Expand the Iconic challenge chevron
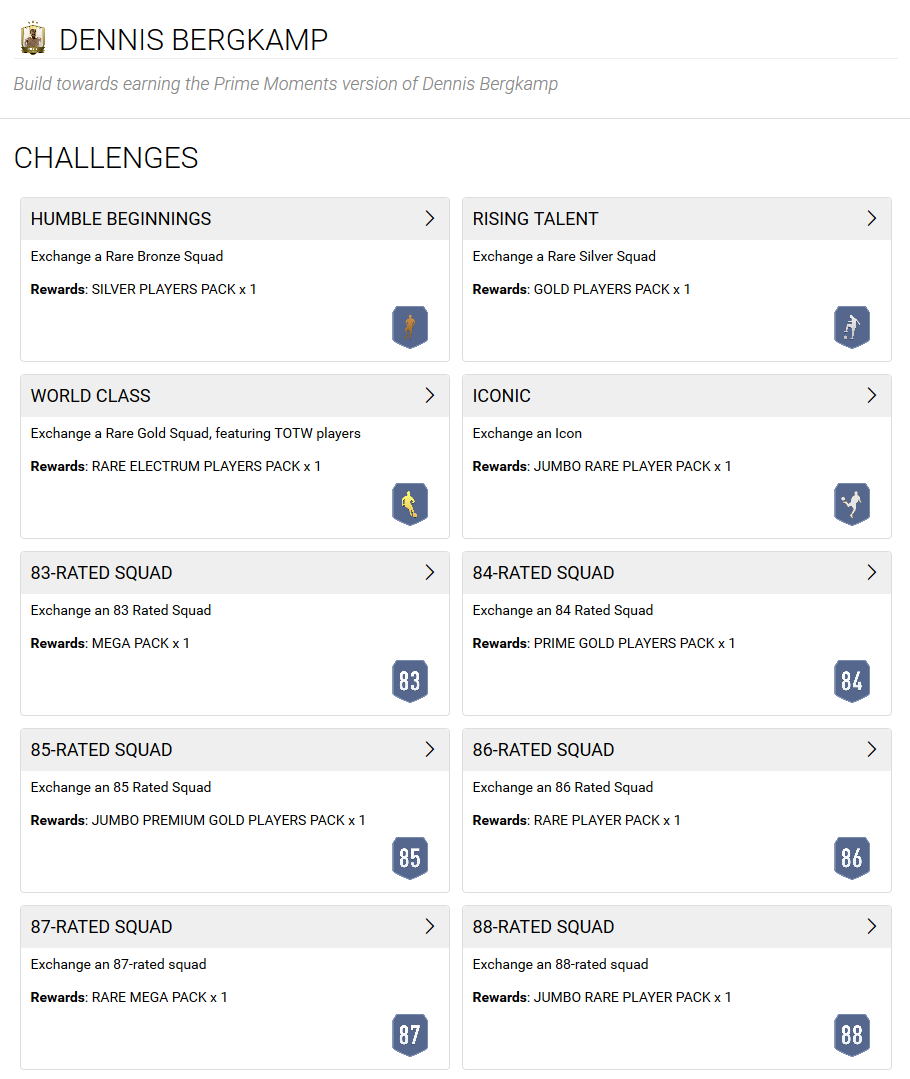Image resolution: width=910 pixels, height=1079 pixels. point(871,396)
